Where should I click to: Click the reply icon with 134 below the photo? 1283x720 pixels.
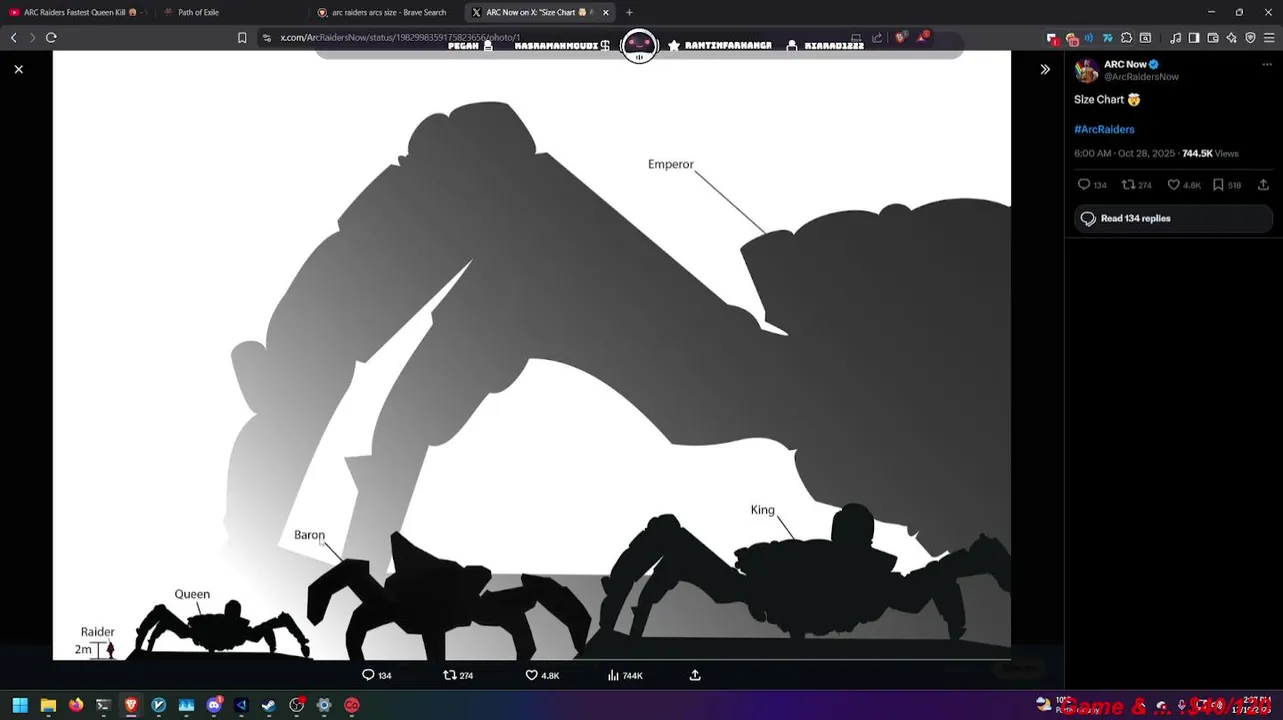(368, 675)
